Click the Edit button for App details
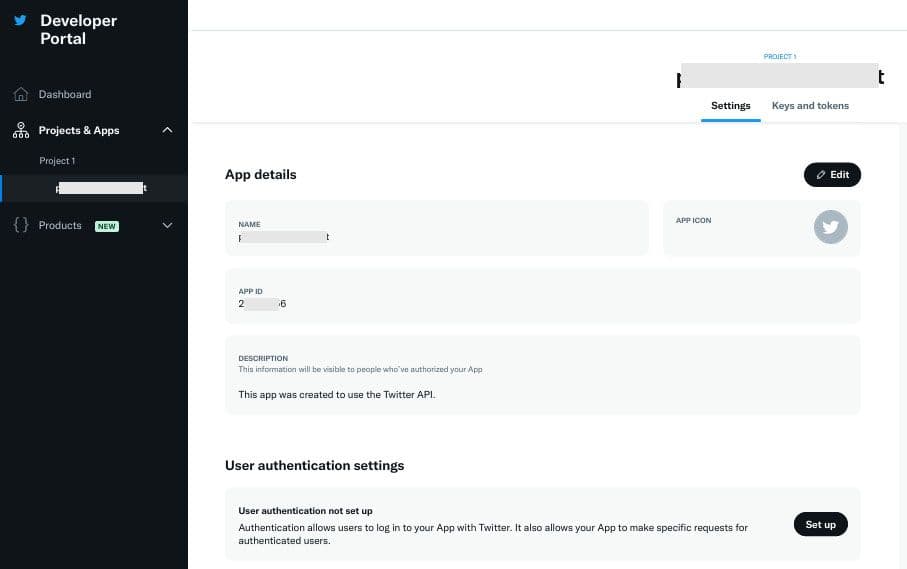Screen dimensions: 907x569 [832, 175]
